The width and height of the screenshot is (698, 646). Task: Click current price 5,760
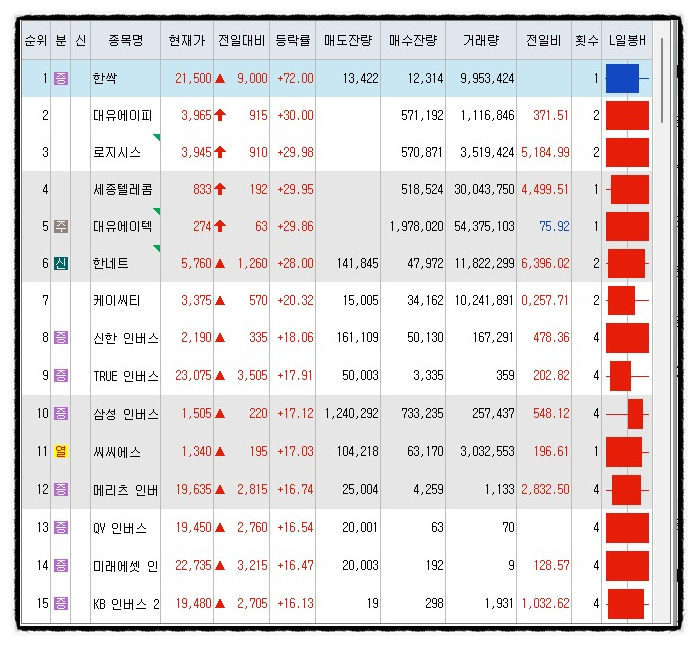(196, 263)
